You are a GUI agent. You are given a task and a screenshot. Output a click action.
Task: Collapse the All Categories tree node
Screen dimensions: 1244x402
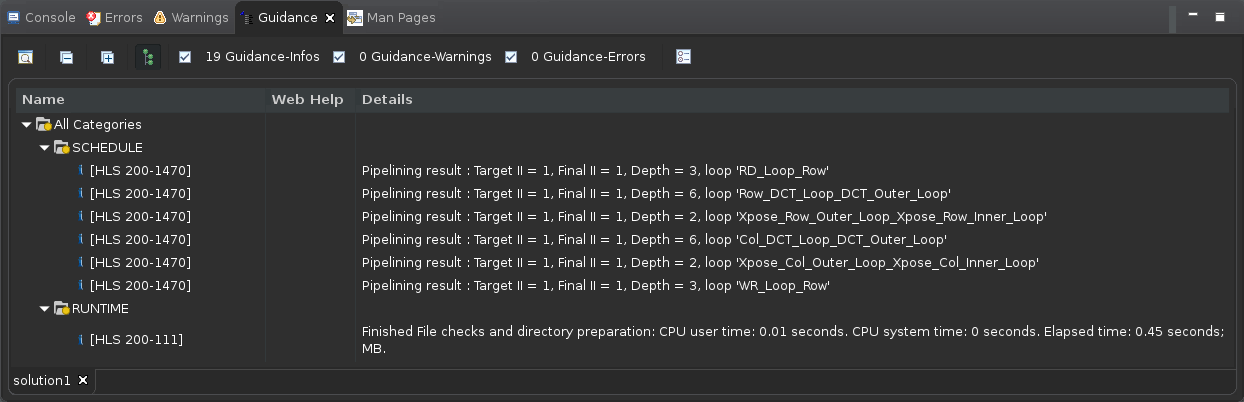(26, 125)
